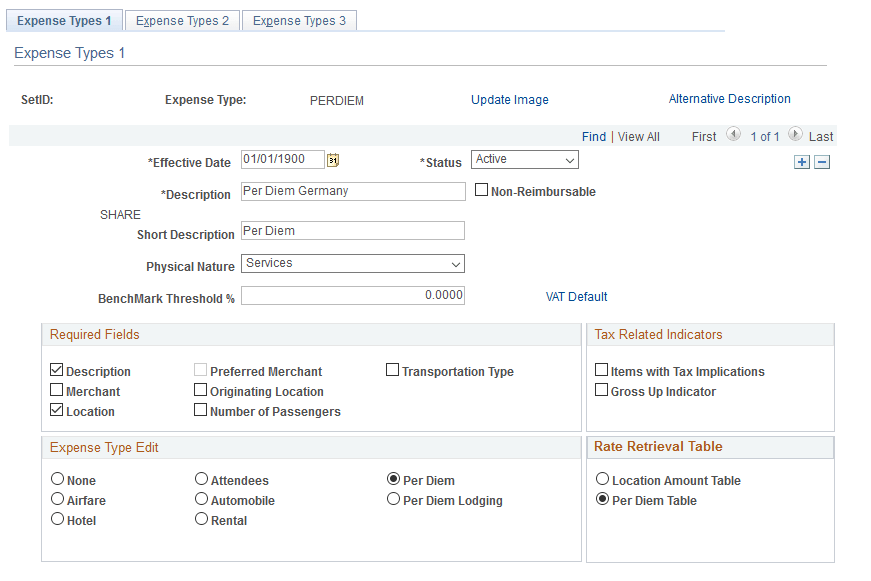
Task: Select the Per Diem Lodging option
Action: click(x=393, y=499)
